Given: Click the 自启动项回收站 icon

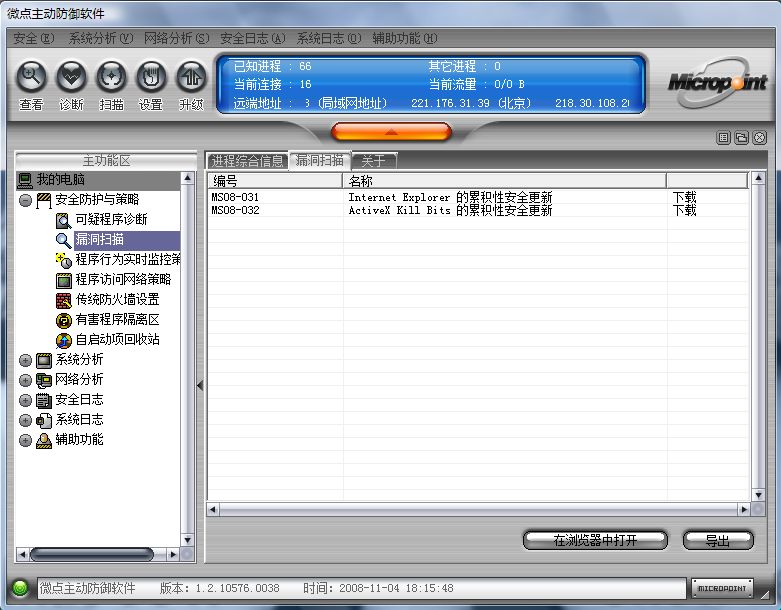Looking at the screenshot, I should tap(64, 340).
